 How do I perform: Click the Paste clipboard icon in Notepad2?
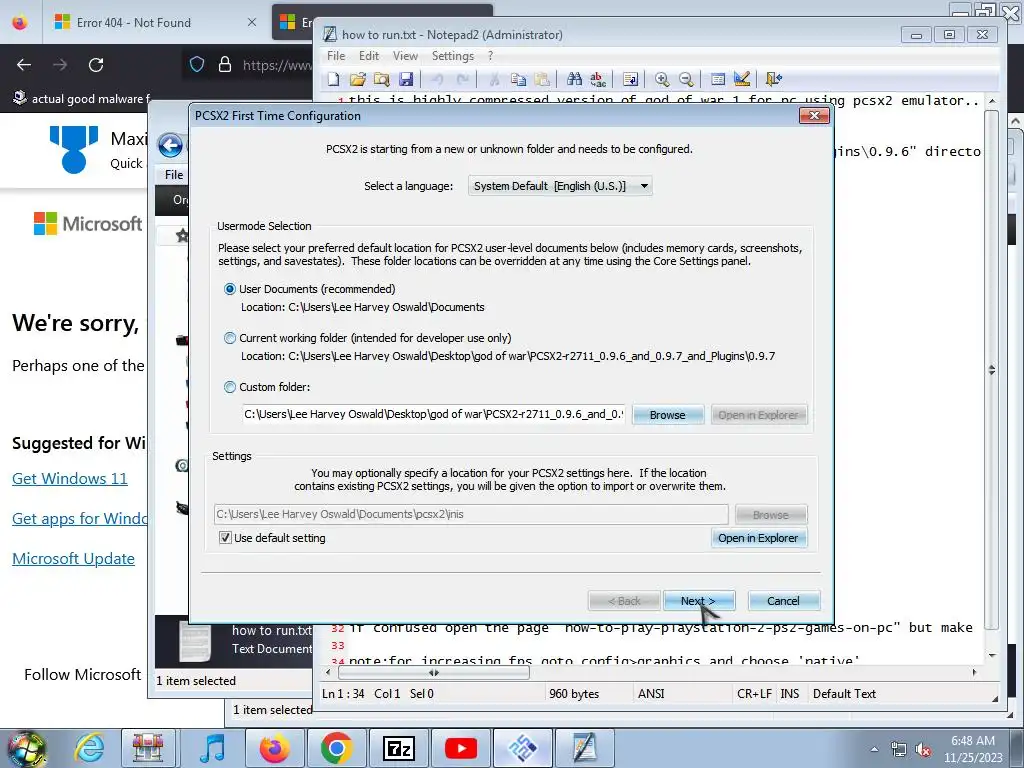coord(542,79)
